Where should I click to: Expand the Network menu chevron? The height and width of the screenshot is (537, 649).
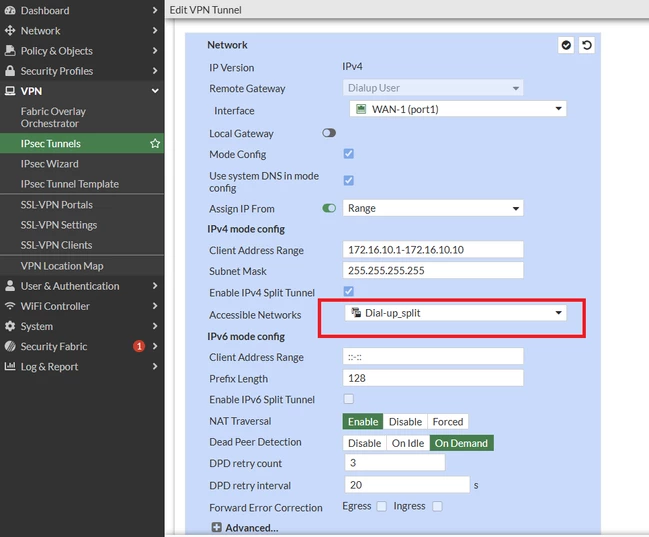[155, 30]
